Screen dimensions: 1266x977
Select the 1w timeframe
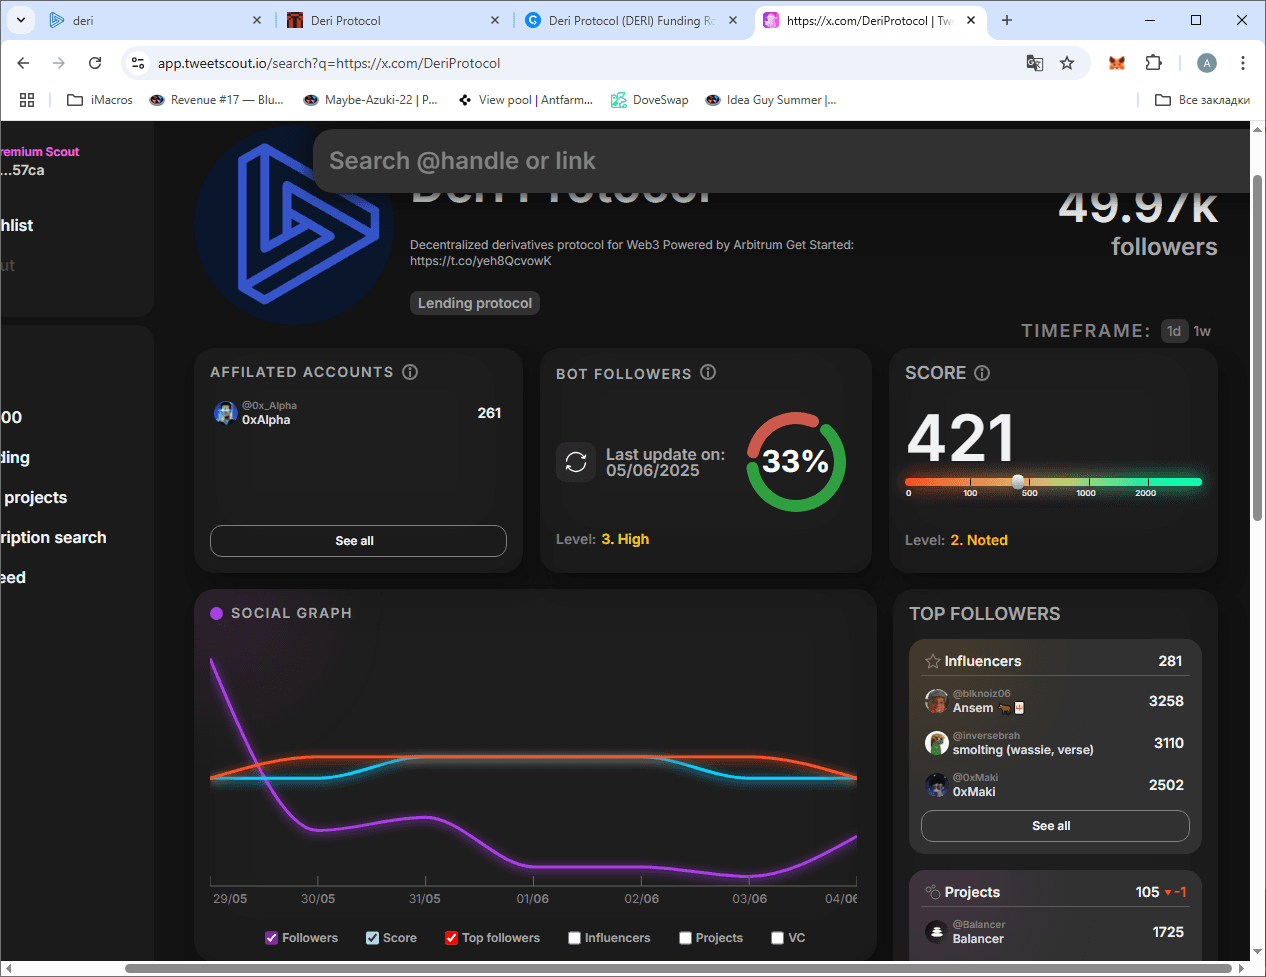tap(1202, 331)
